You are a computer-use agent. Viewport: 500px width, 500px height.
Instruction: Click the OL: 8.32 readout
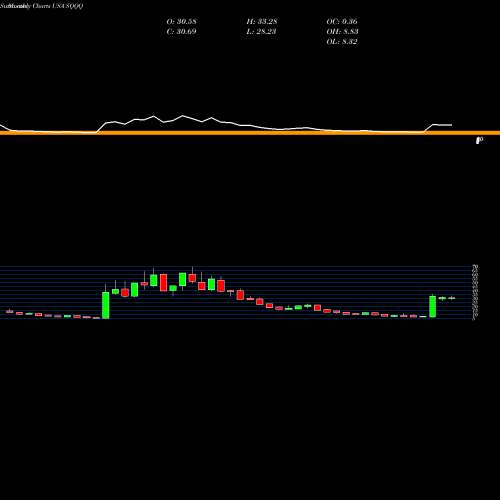click(342, 41)
